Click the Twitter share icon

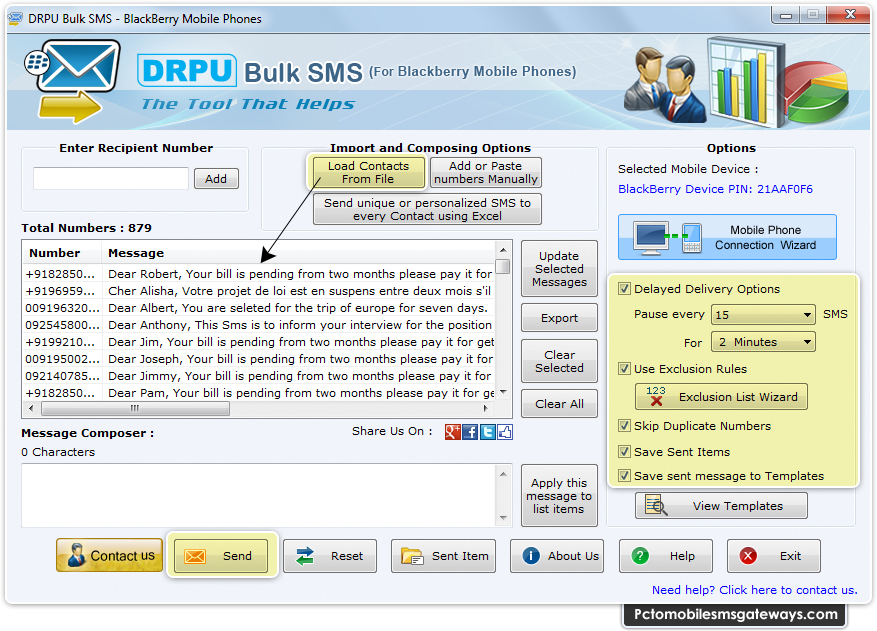488,432
